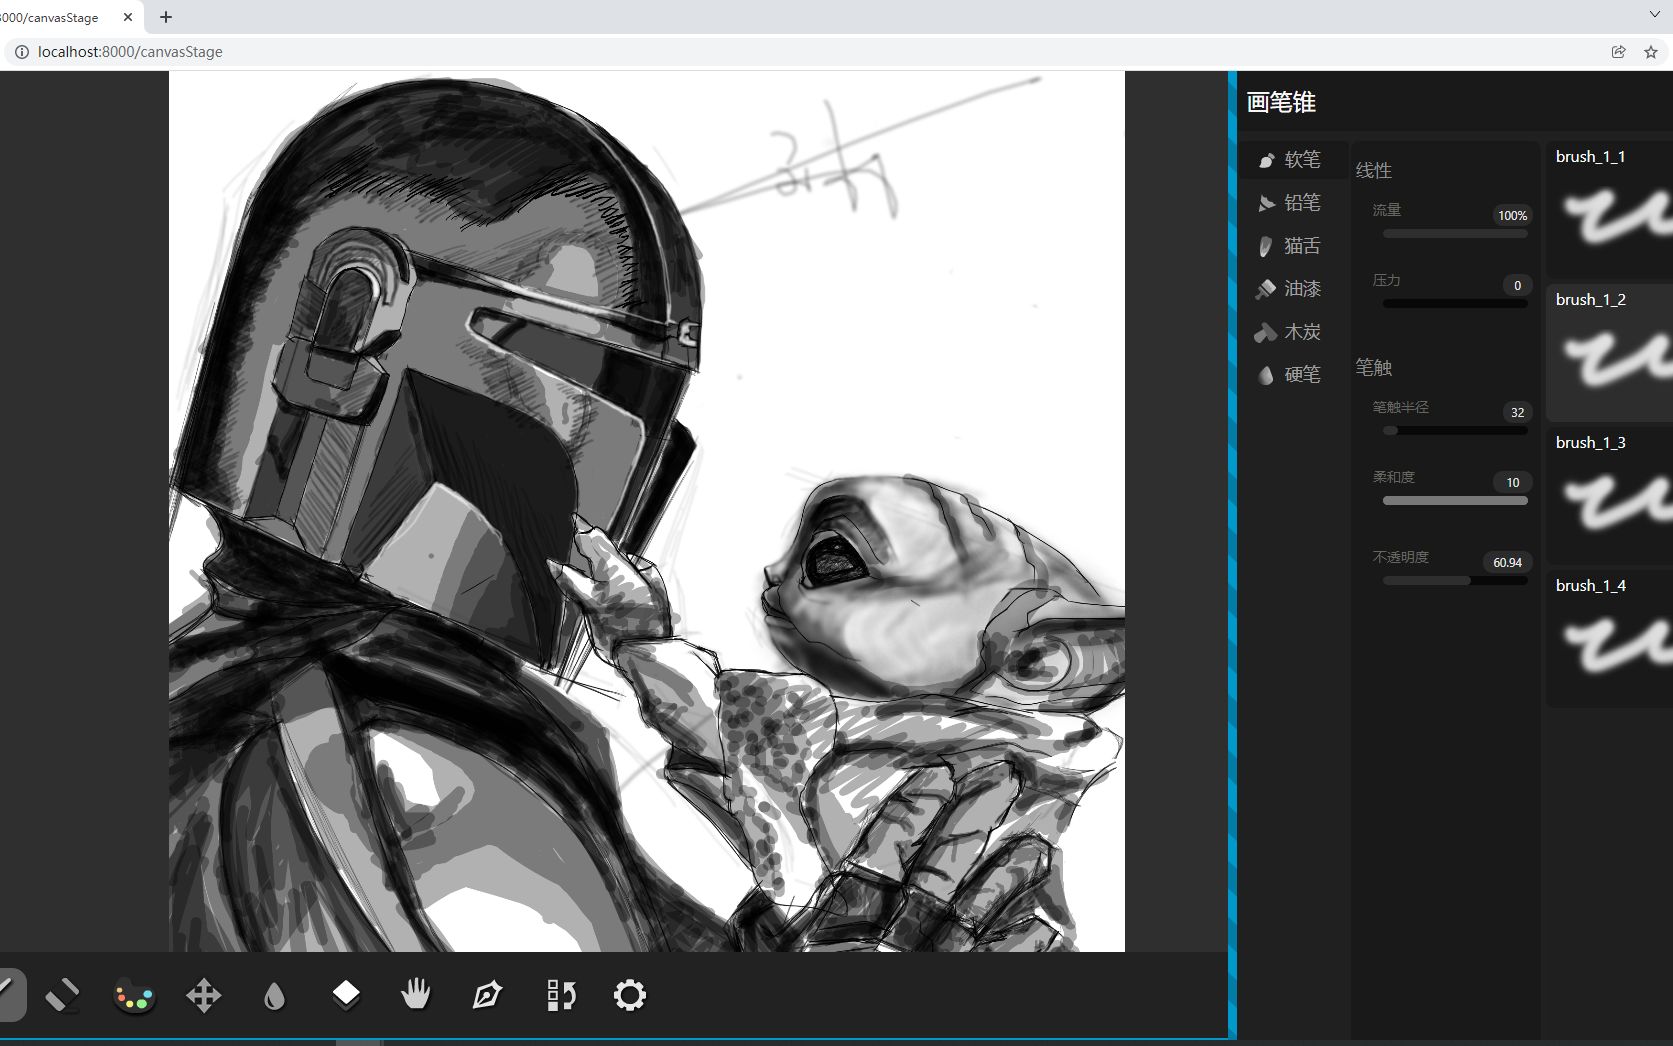Select the hand pan tool
The height and width of the screenshot is (1046, 1673).
tap(416, 994)
